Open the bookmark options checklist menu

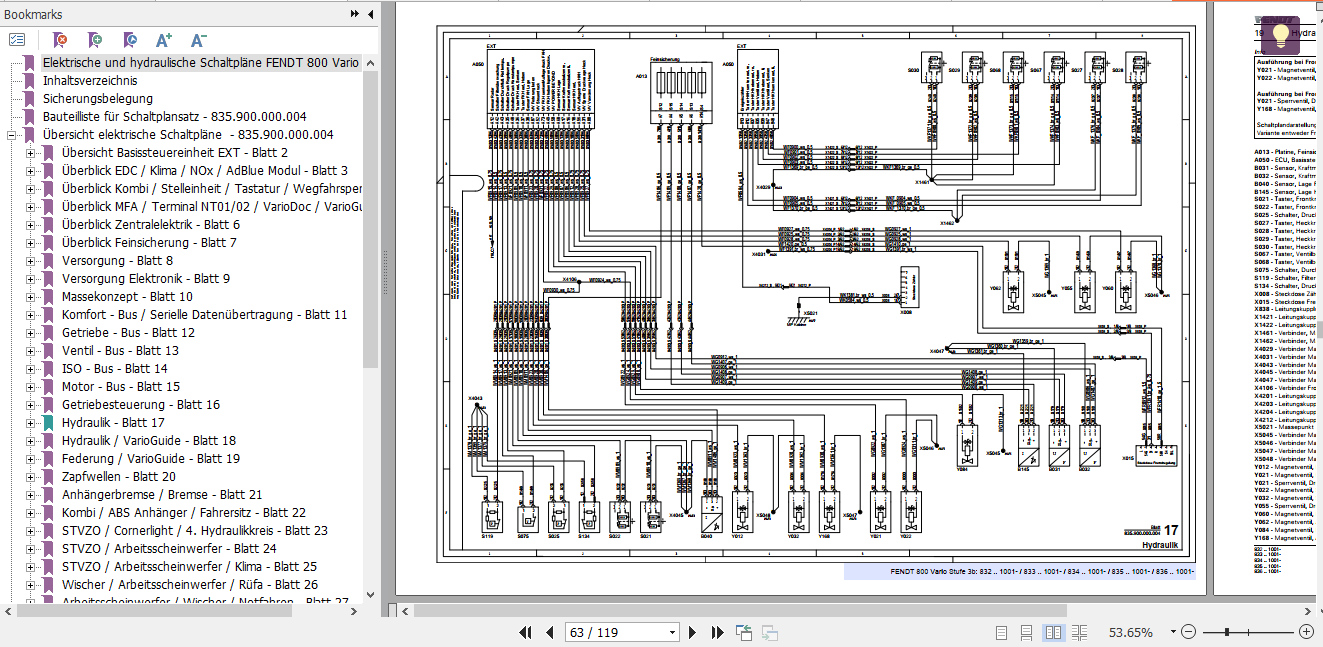pos(17,40)
